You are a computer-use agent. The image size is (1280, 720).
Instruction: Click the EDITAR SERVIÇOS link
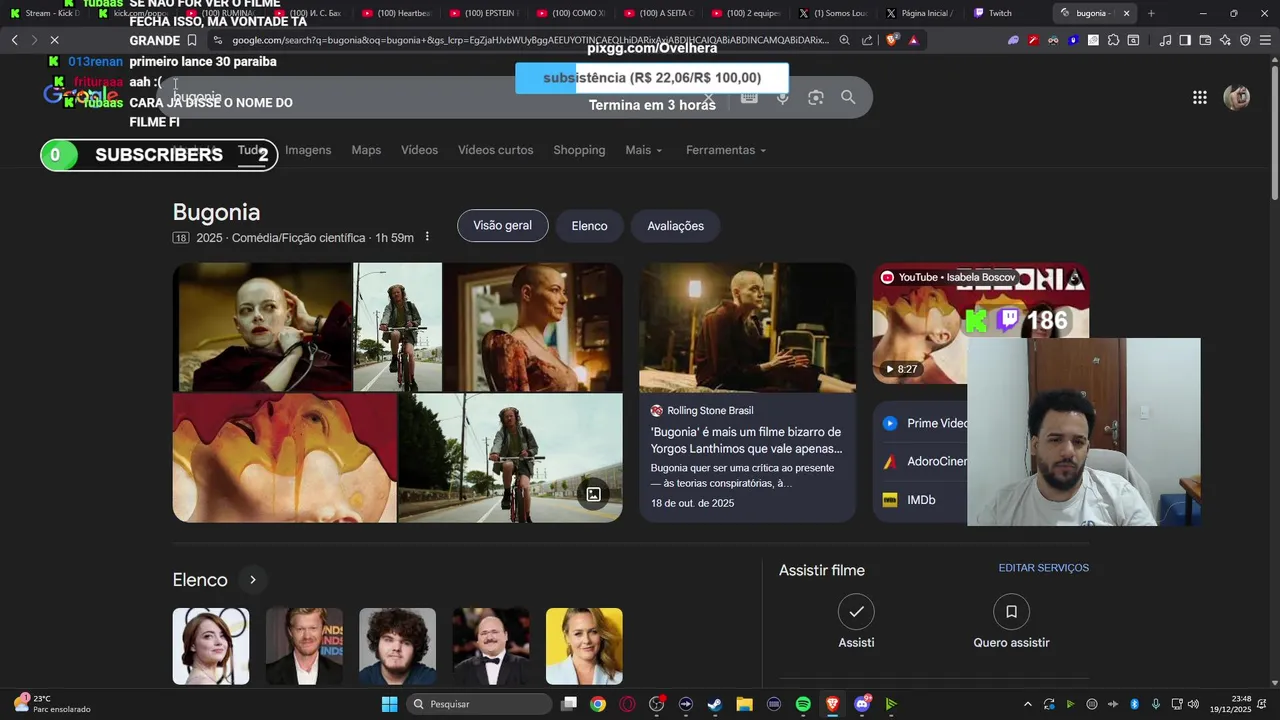pyautogui.click(x=1043, y=568)
